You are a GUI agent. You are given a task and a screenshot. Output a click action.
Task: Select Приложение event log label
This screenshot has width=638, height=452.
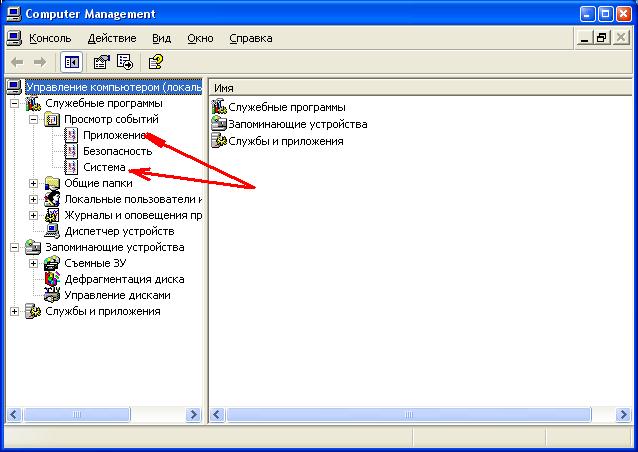[114, 135]
